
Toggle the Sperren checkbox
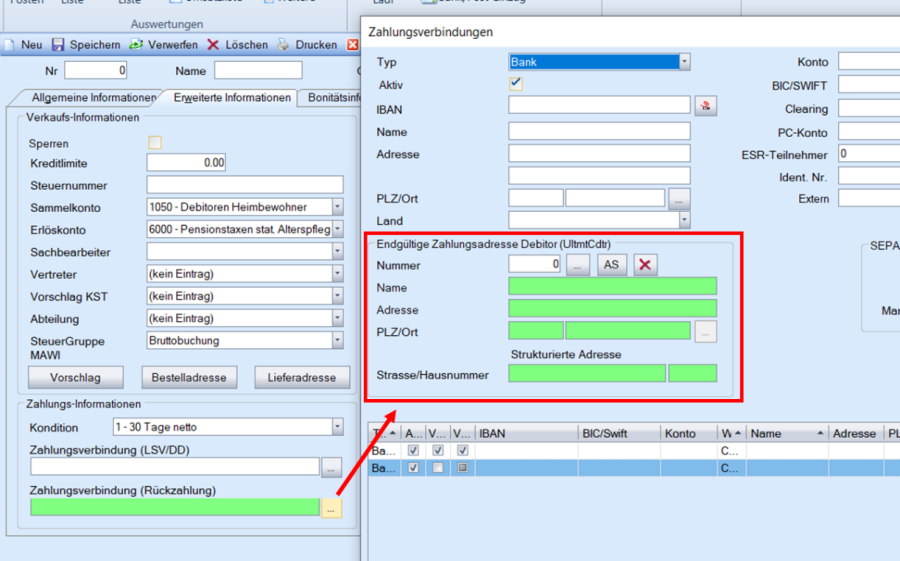point(155,143)
